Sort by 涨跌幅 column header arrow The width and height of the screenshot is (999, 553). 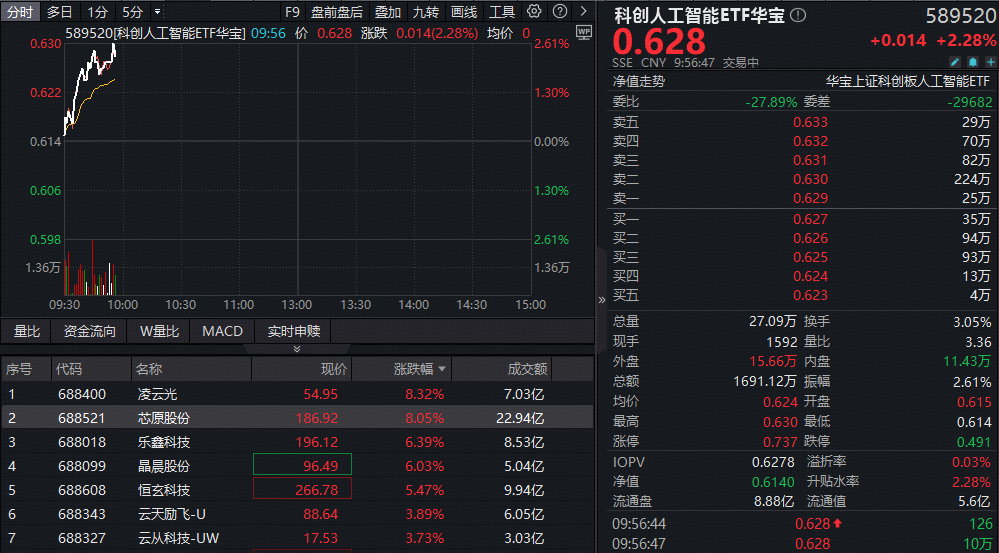[442, 369]
